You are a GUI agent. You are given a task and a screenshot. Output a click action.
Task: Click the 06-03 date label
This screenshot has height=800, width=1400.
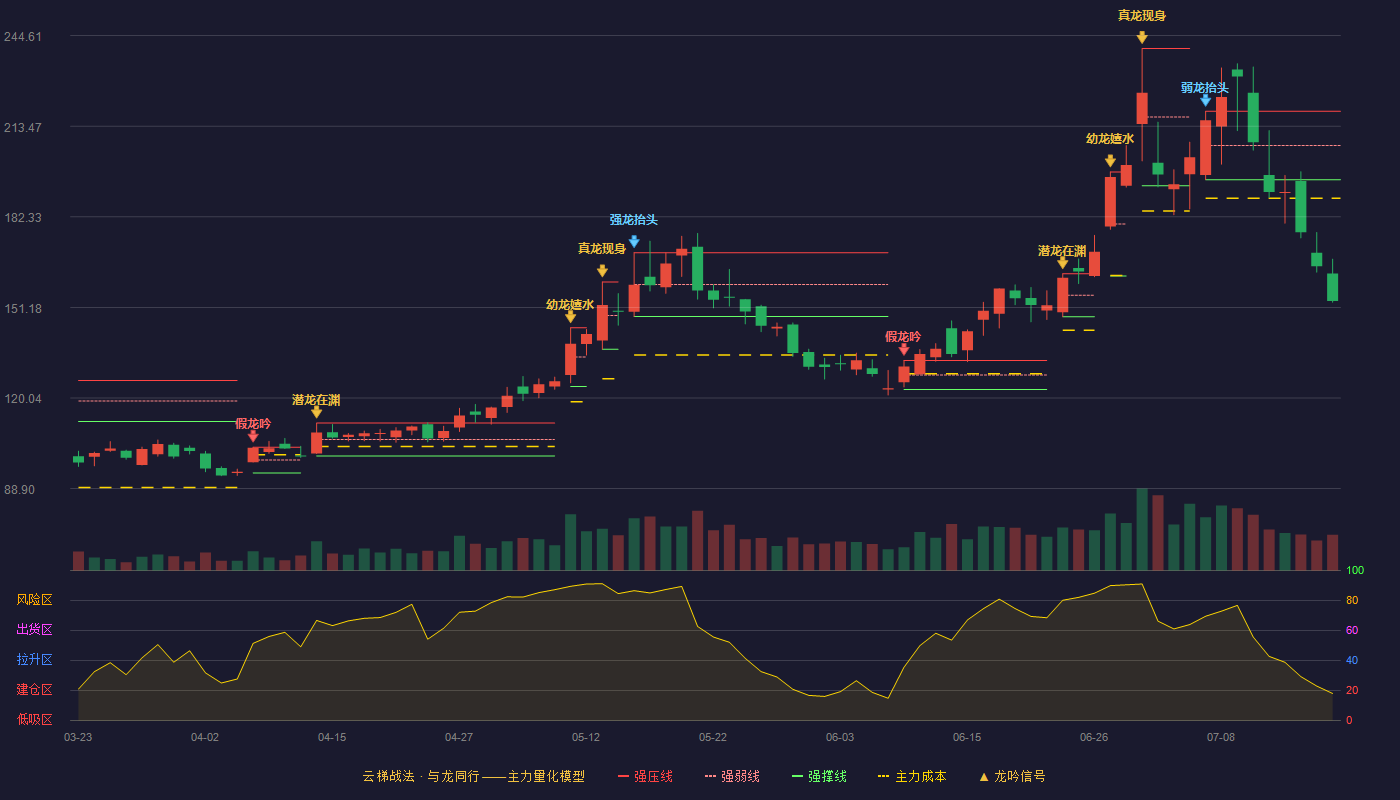[840, 737]
